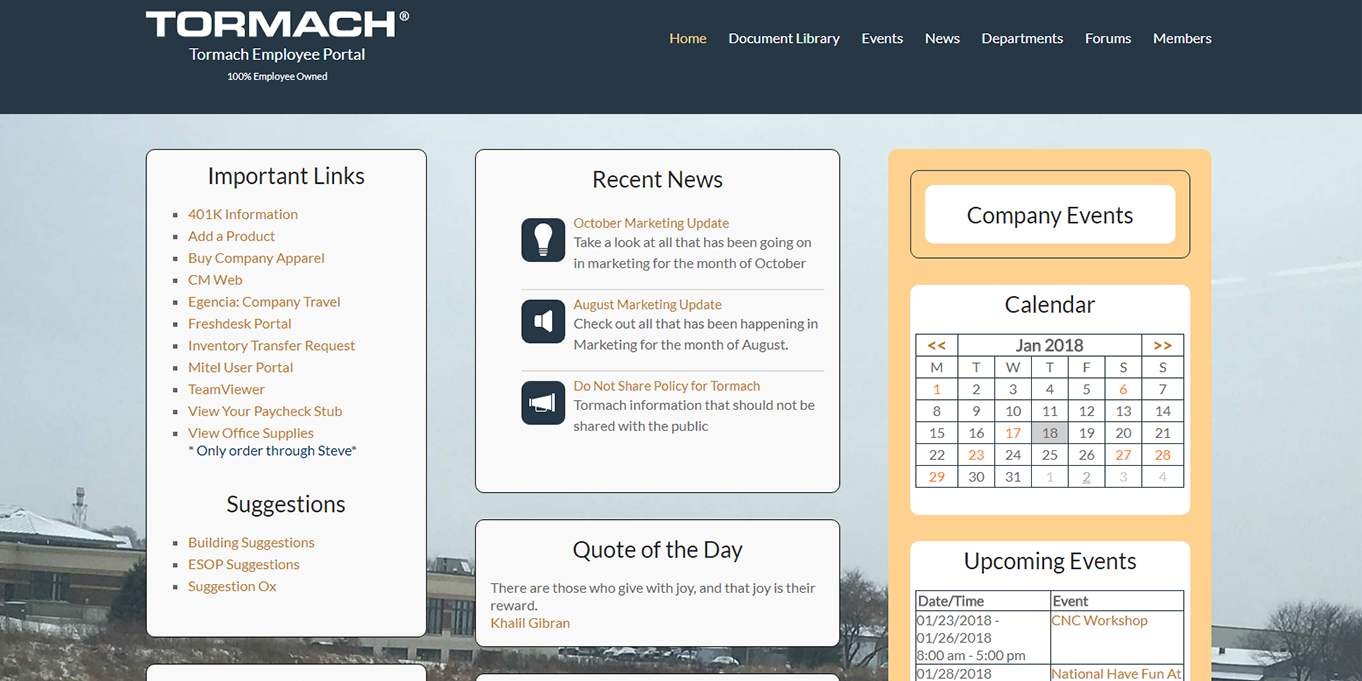
Task: Advance calendar to next month
Action: (1162, 345)
